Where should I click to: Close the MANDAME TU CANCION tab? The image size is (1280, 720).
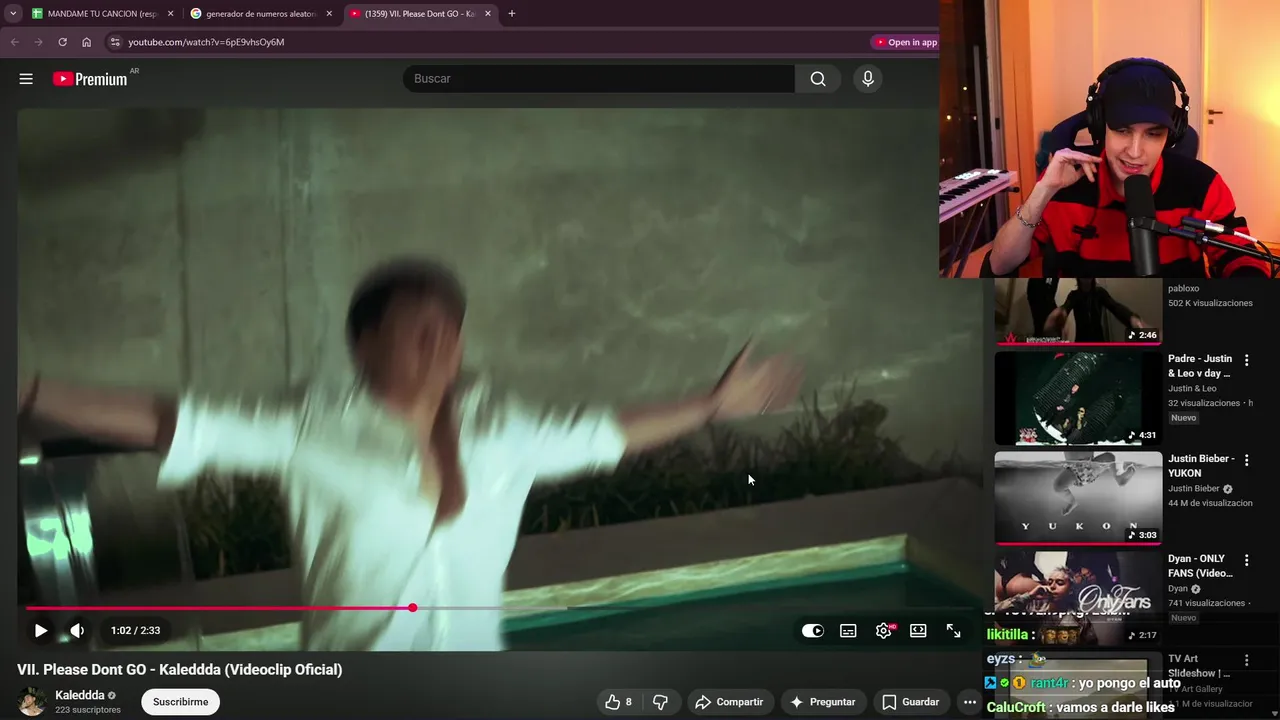pos(170,14)
